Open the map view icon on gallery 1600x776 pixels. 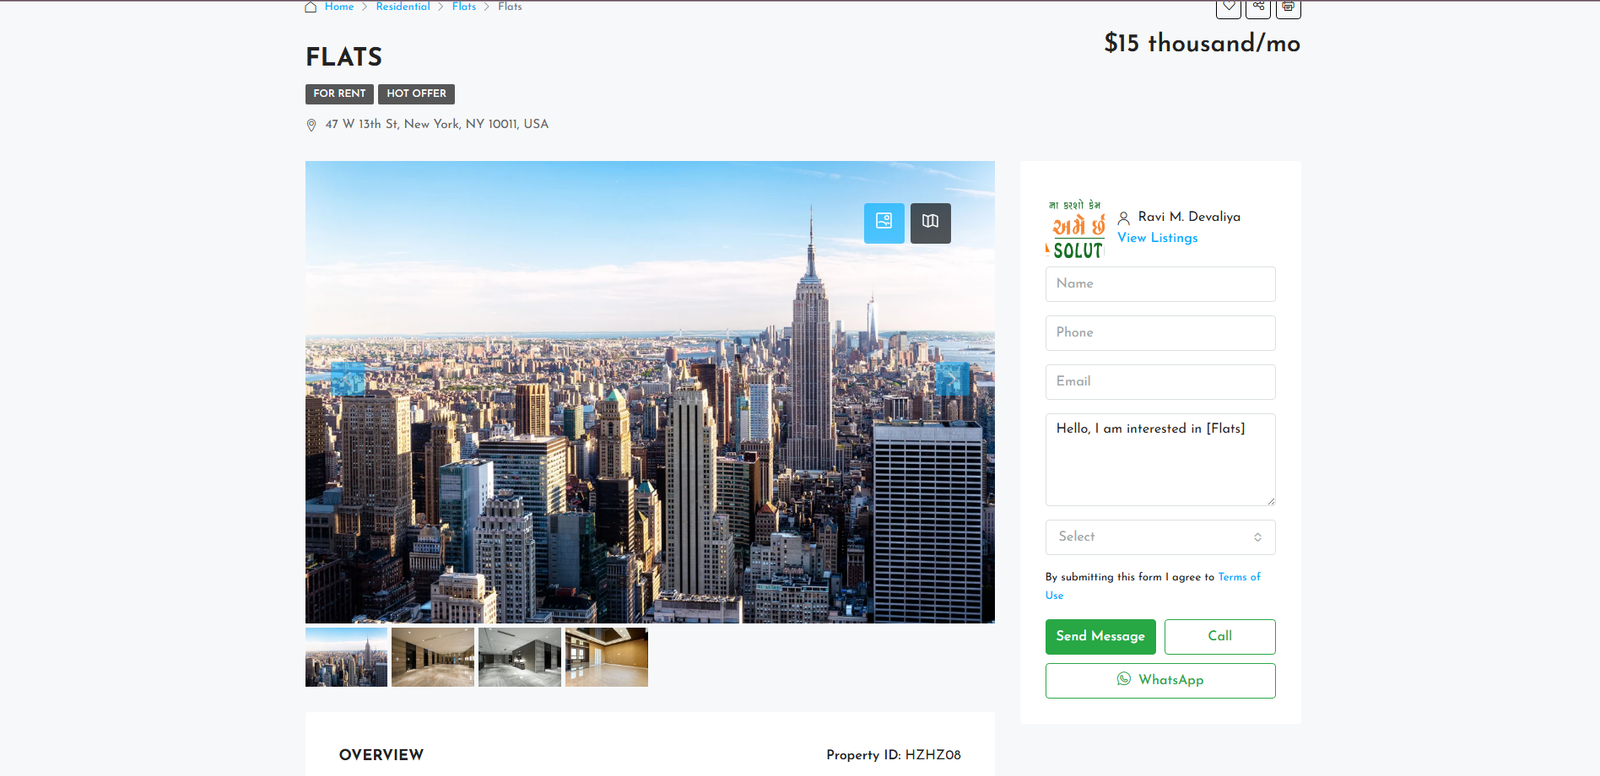coord(930,223)
